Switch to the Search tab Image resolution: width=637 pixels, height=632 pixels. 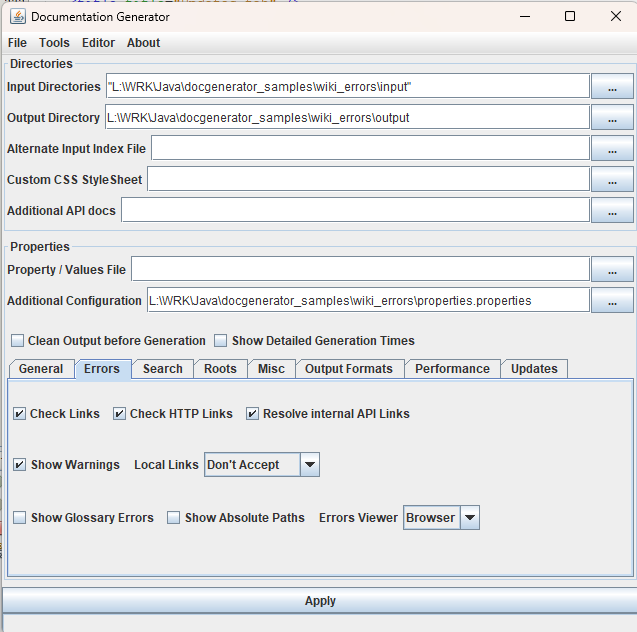click(x=162, y=369)
